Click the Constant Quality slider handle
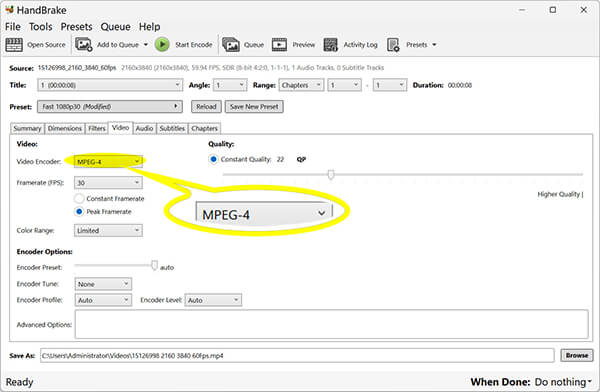The image size is (600, 392). (331, 175)
